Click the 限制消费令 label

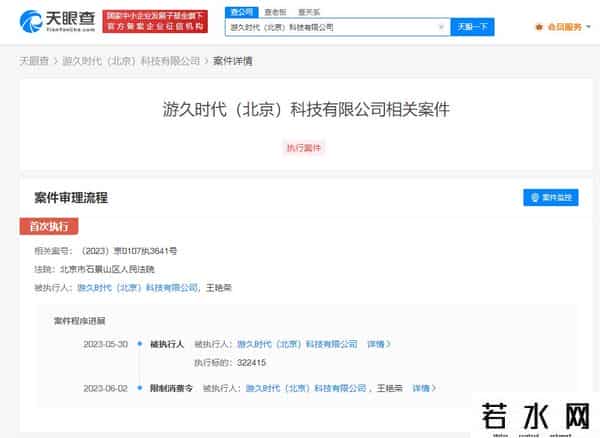pyautogui.click(x=171, y=388)
